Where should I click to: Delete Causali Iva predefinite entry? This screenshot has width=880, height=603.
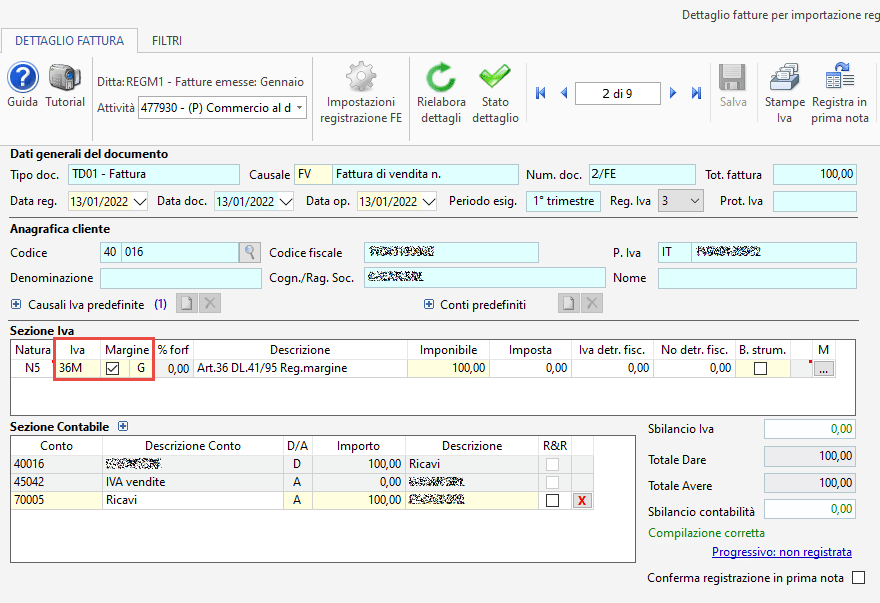tap(210, 304)
